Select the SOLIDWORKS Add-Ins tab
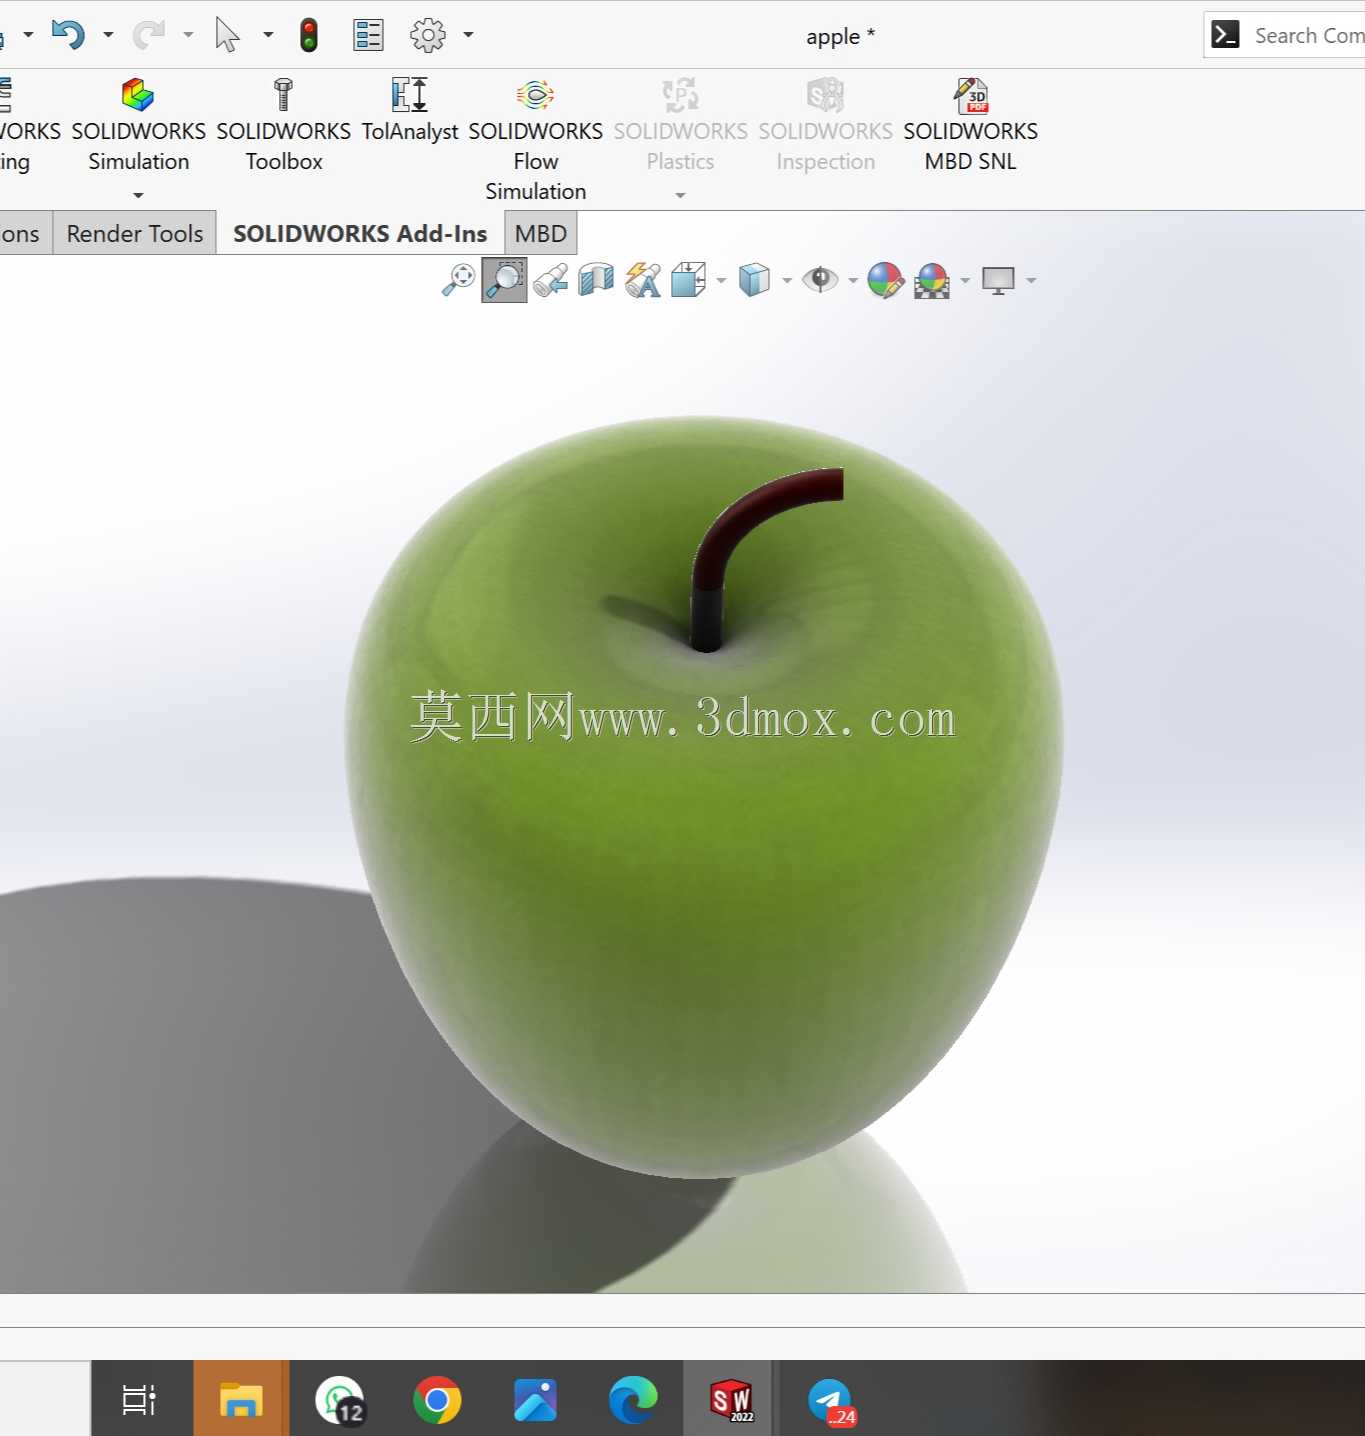 (x=360, y=234)
